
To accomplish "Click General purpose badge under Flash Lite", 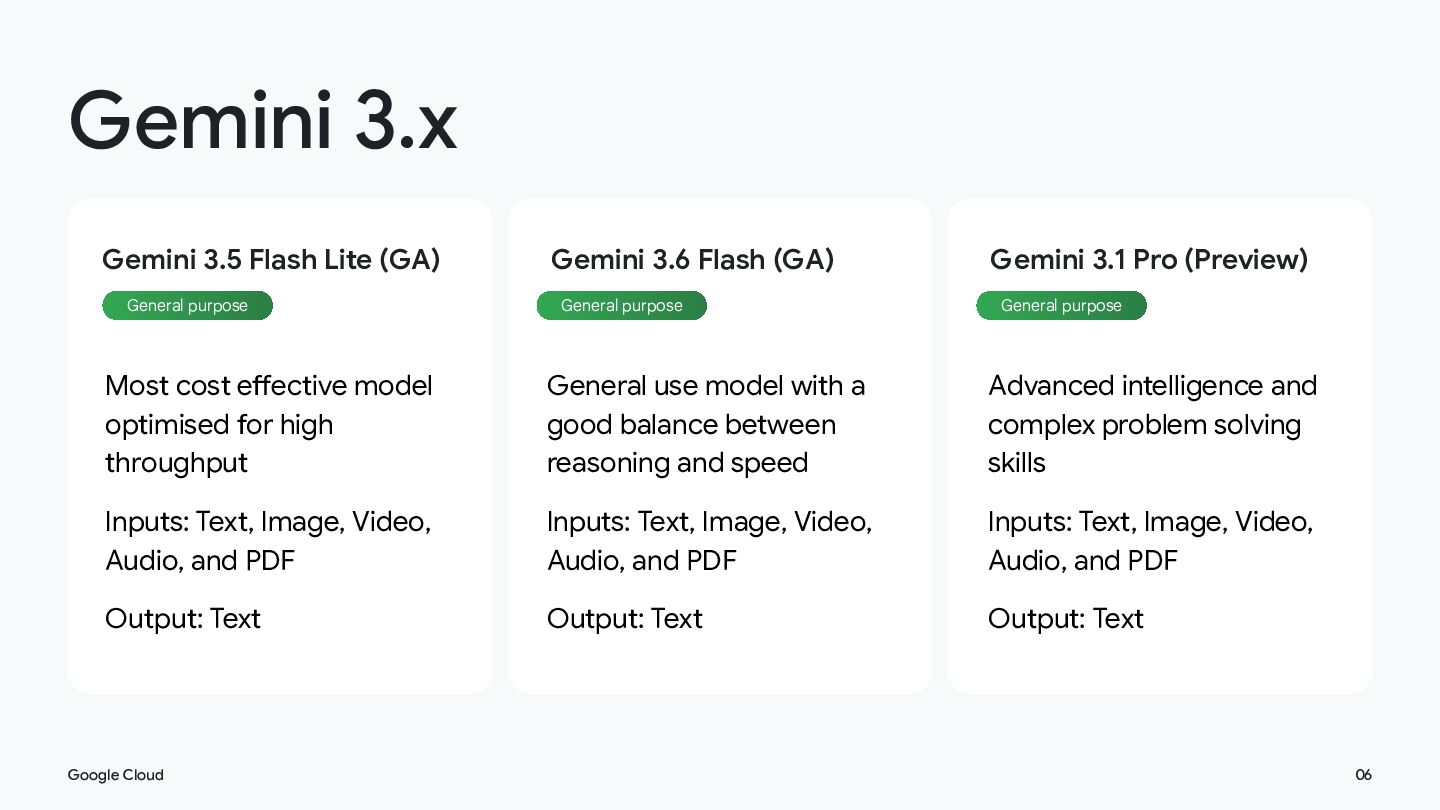I will coord(187,306).
